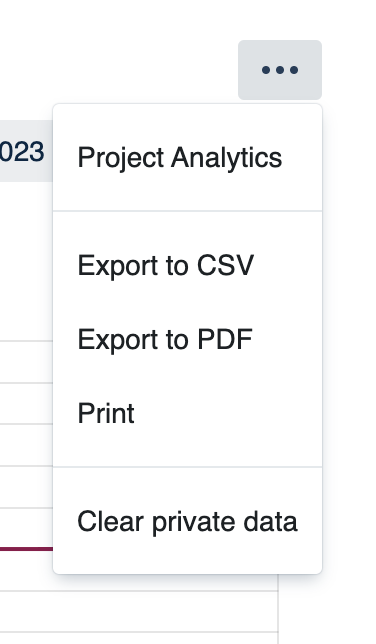Open Project Analytics from the menu
Screen dimensions: 376x644
coord(187,158)
